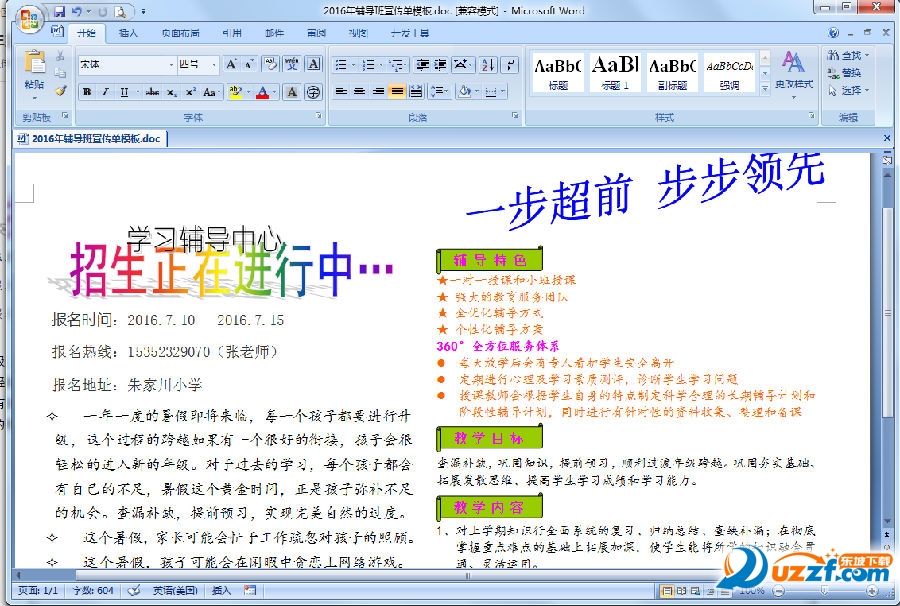This screenshot has width=900, height=606.
Task: Toggle italic formatting
Action: click(x=104, y=92)
